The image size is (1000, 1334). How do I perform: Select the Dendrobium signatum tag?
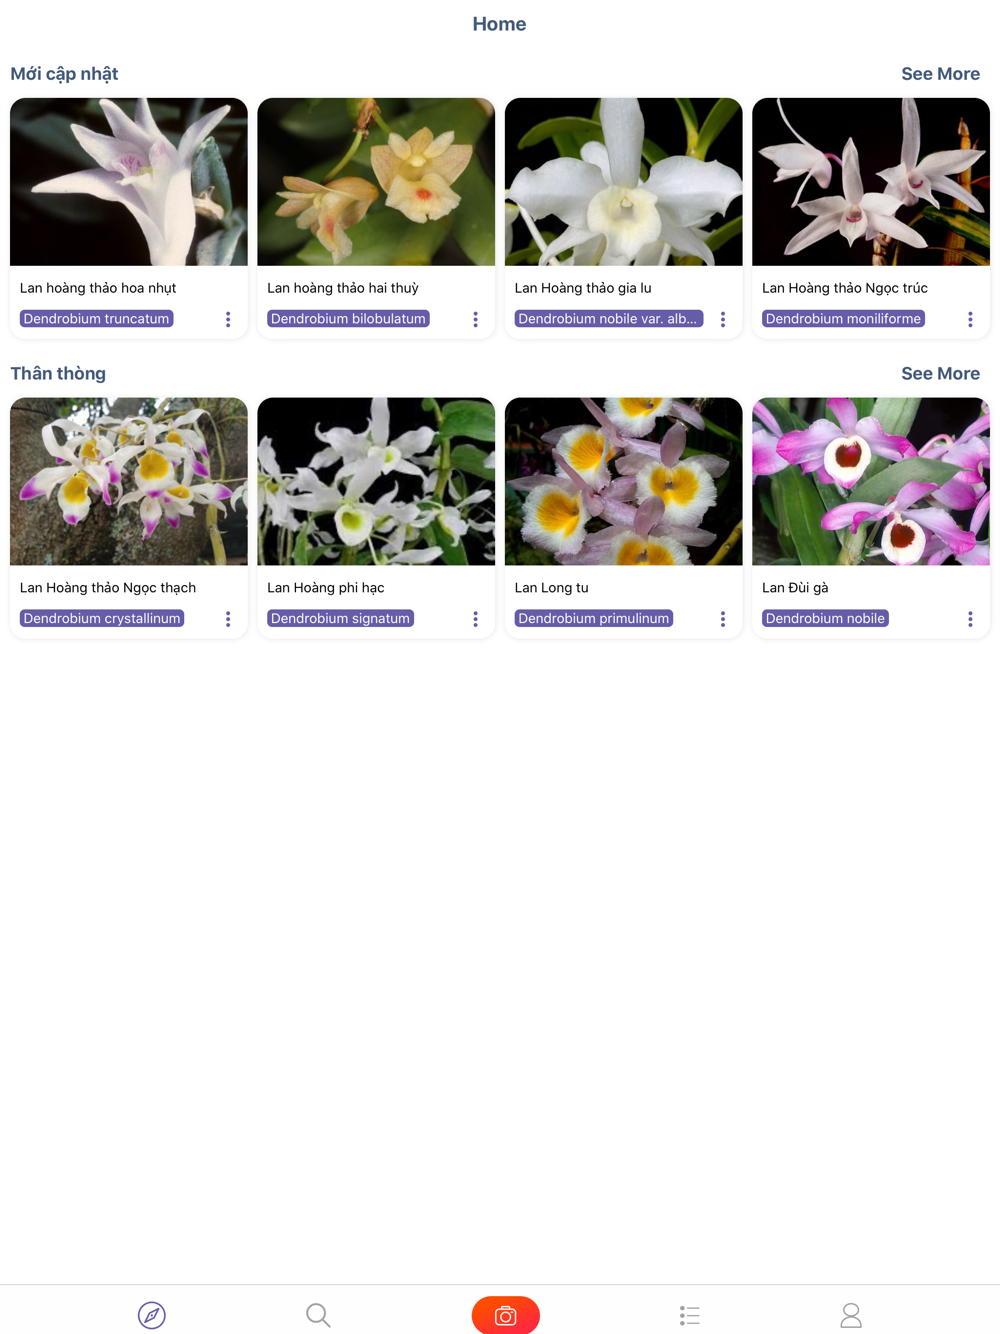(340, 619)
